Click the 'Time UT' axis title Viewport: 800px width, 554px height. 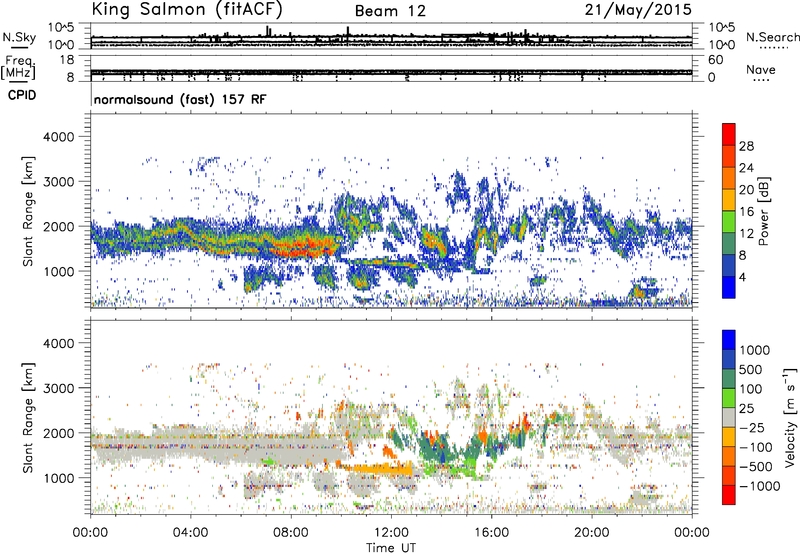[x=391, y=548]
